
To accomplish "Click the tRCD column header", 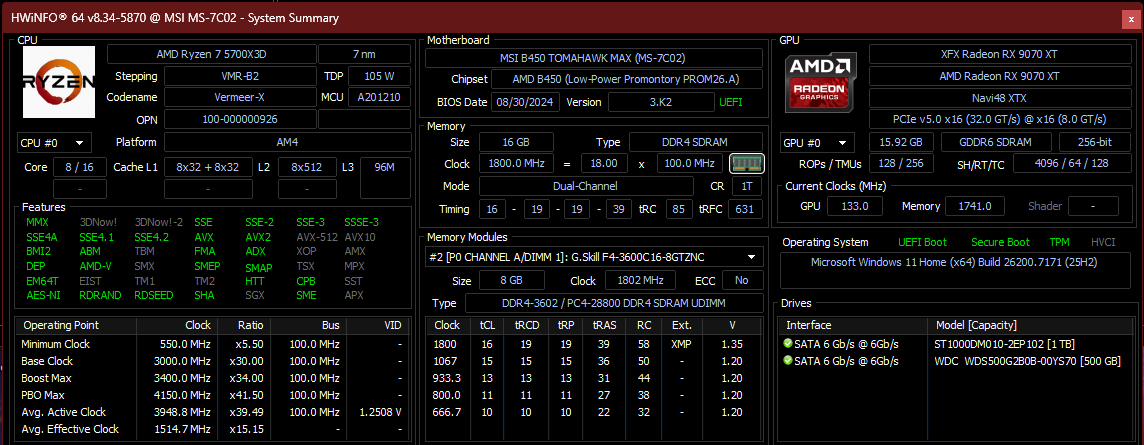I will pyautogui.click(x=527, y=325).
